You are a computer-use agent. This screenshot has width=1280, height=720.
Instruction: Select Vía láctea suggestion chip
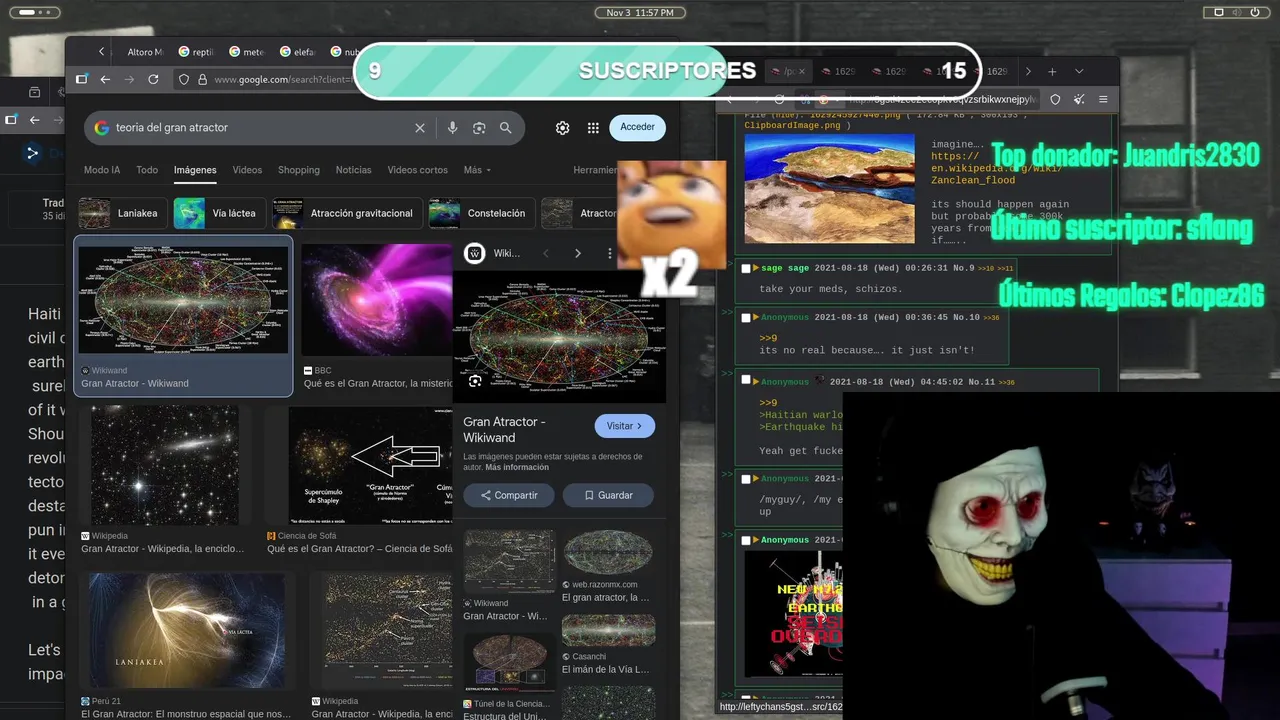218,213
